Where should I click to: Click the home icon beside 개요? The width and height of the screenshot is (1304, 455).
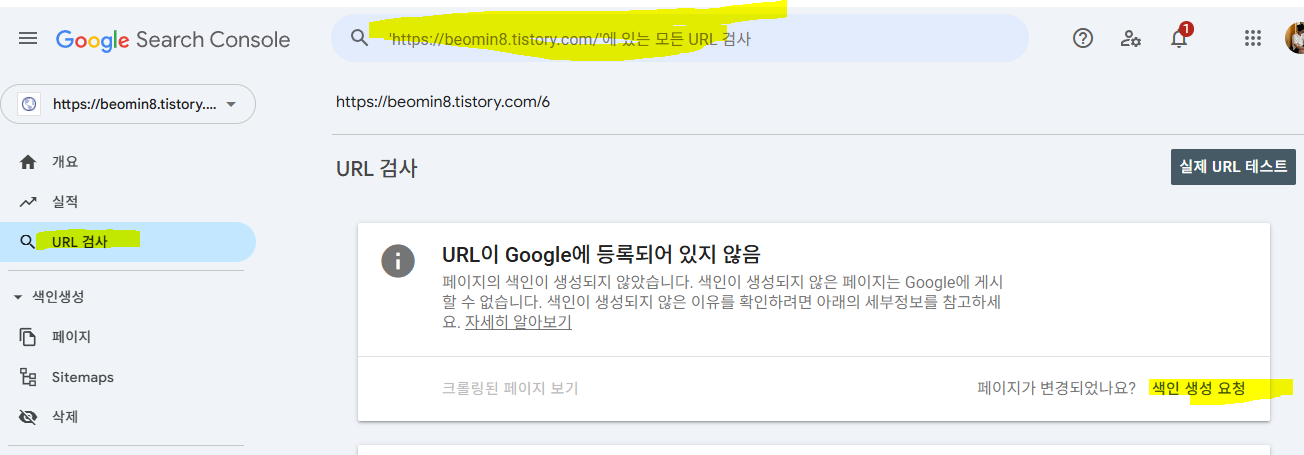tap(28, 162)
